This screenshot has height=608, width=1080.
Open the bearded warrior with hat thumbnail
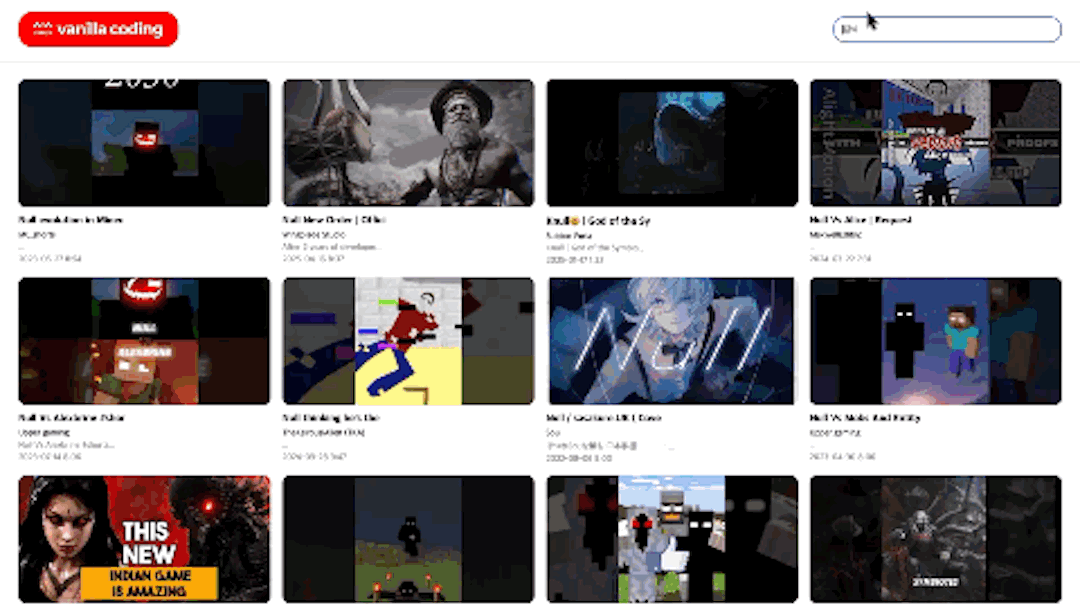[408, 143]
